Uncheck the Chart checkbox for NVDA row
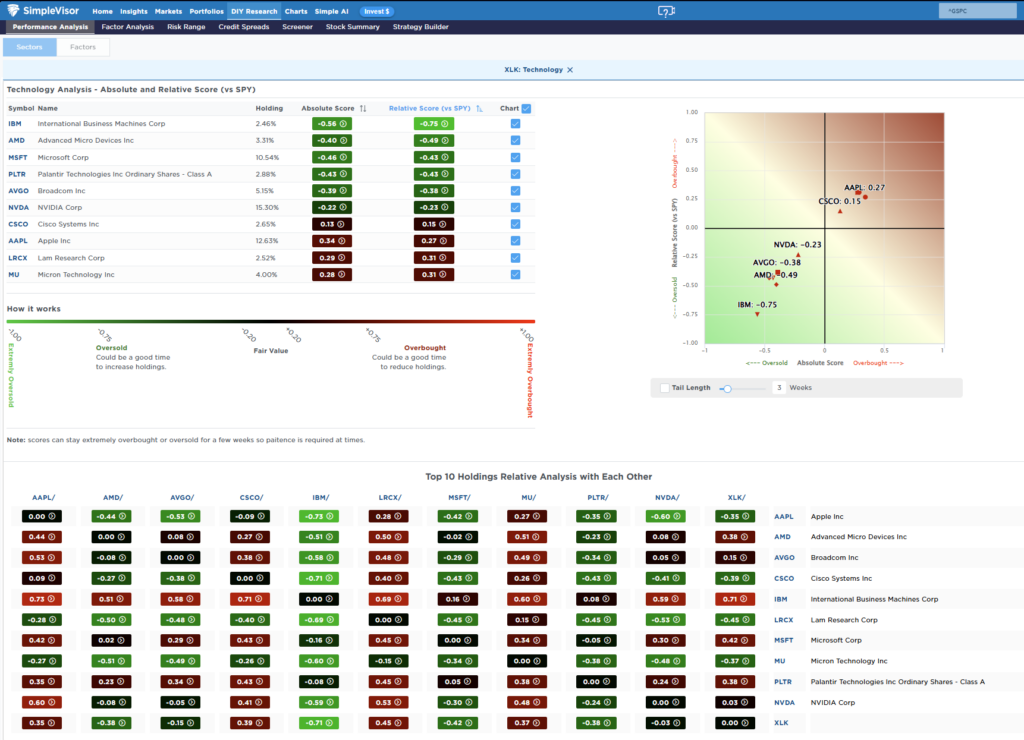This screenshot has height=740, width=1024. [x=515, y=207]
